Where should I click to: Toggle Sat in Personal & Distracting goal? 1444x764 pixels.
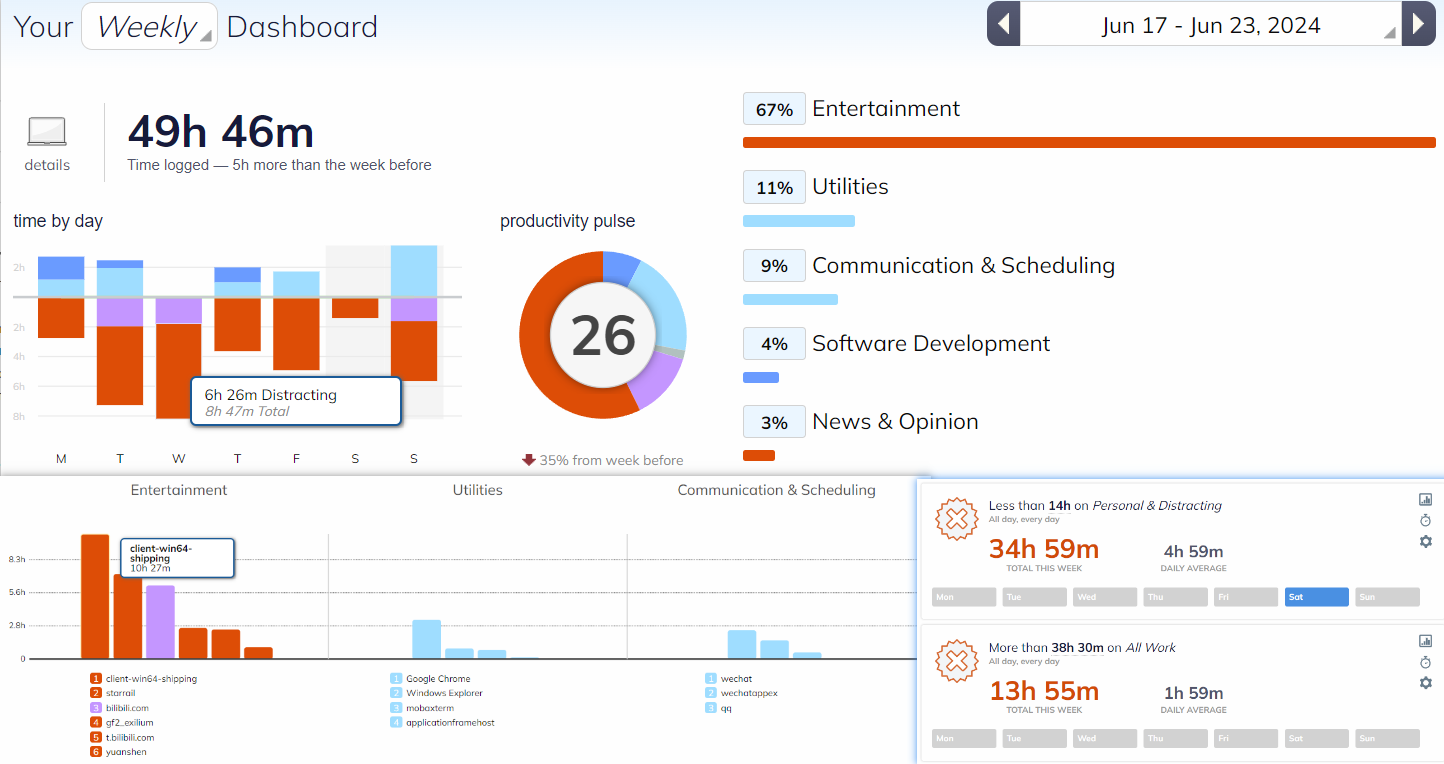(1316, 597)
